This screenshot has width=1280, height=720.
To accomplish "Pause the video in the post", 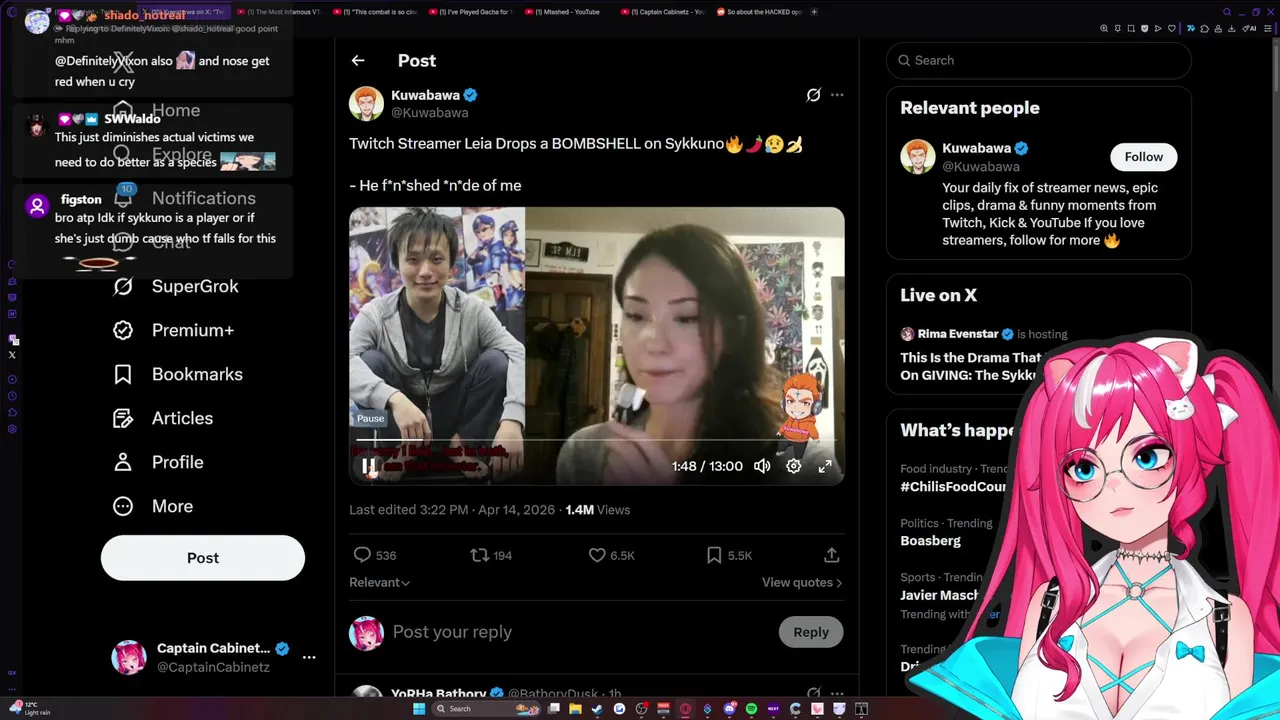I will pos(369,466).
